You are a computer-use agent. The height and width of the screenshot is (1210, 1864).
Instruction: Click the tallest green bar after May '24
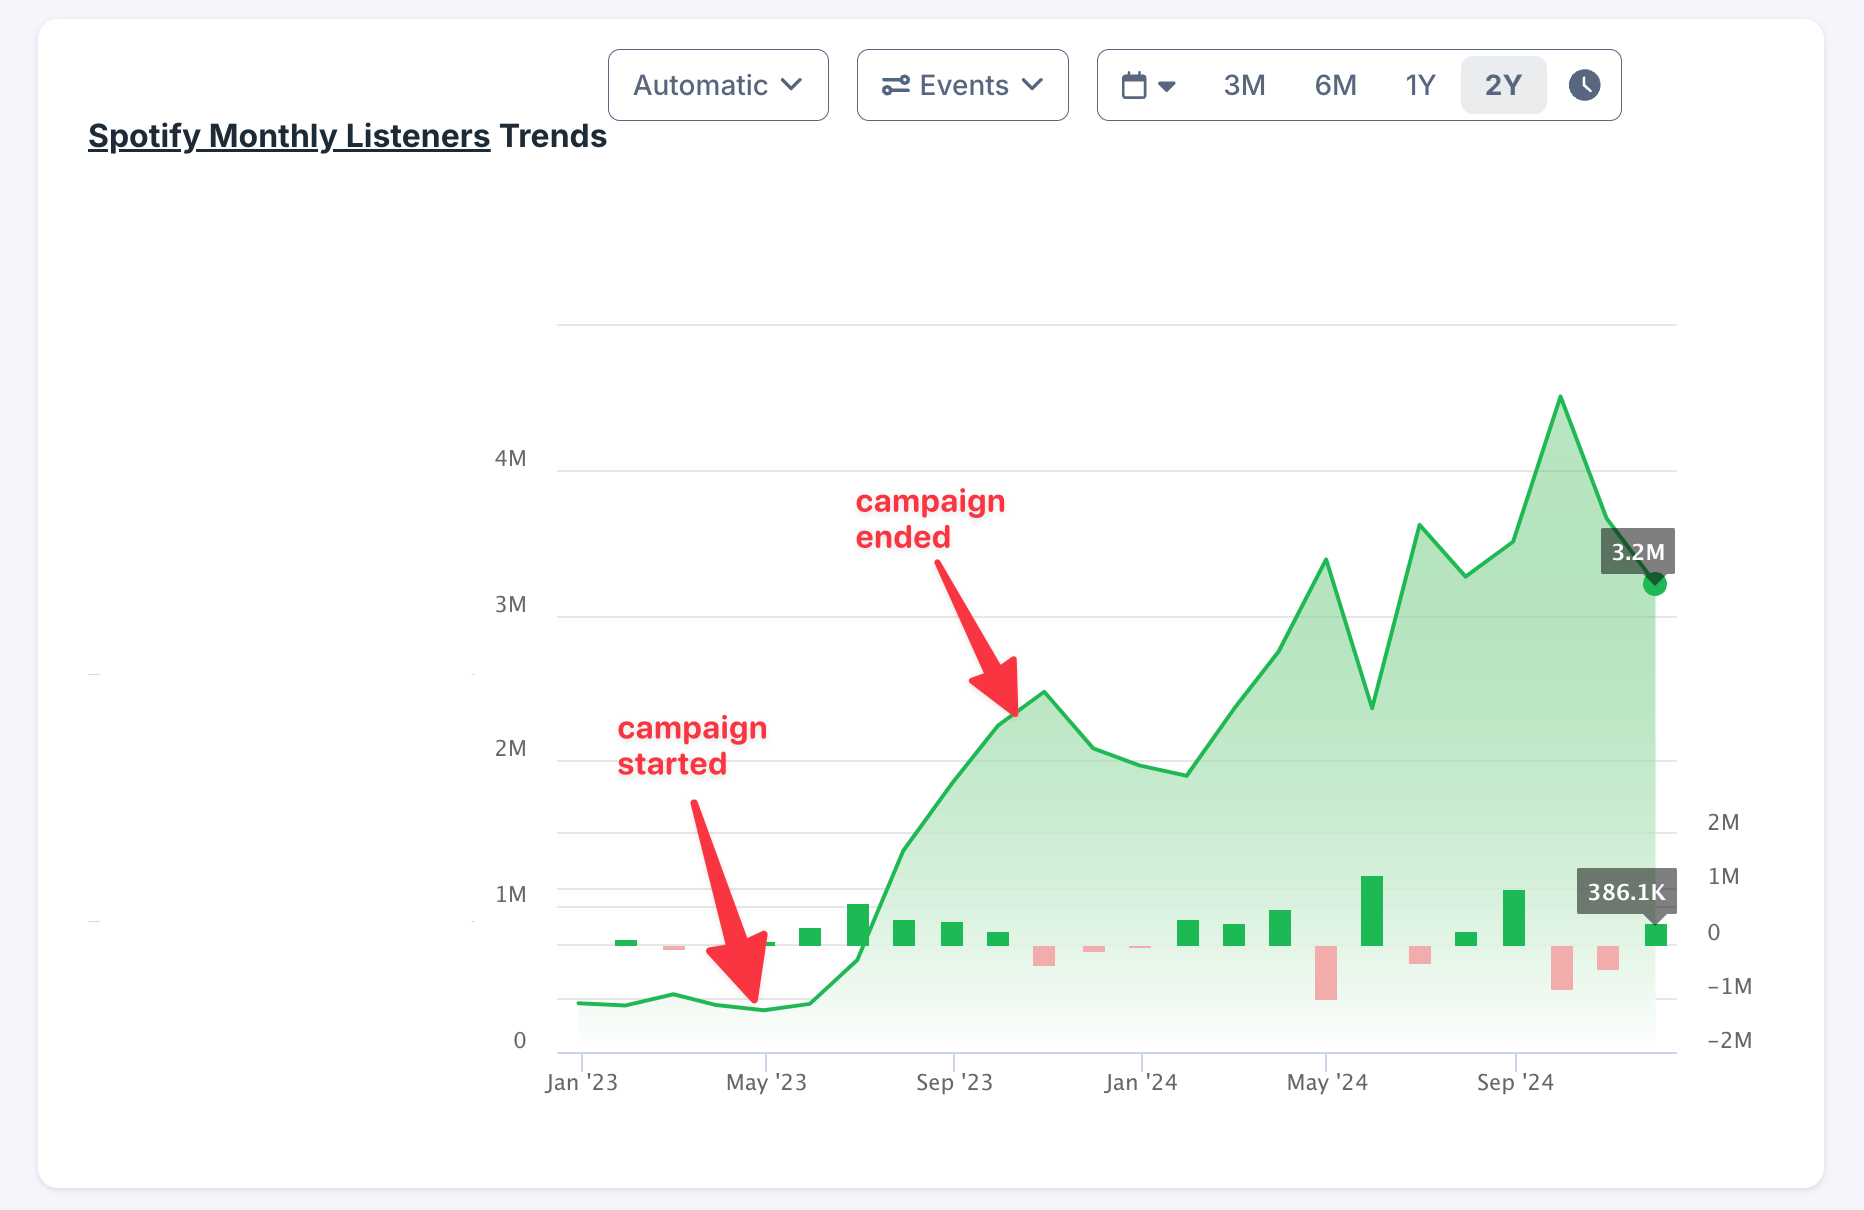pos(1372,911)
